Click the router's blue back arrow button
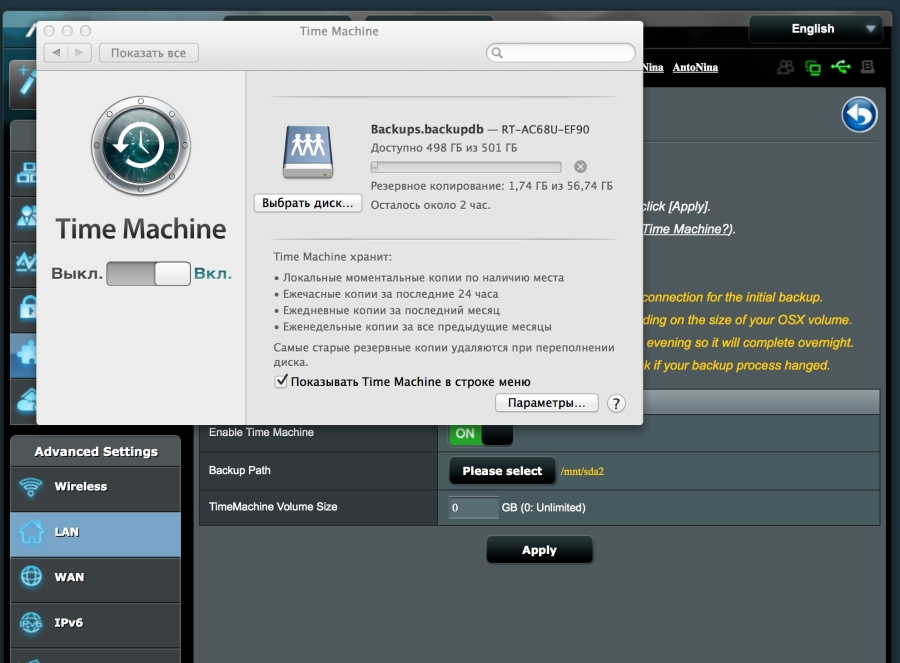 pyautogui.click(x=859, y=114)
